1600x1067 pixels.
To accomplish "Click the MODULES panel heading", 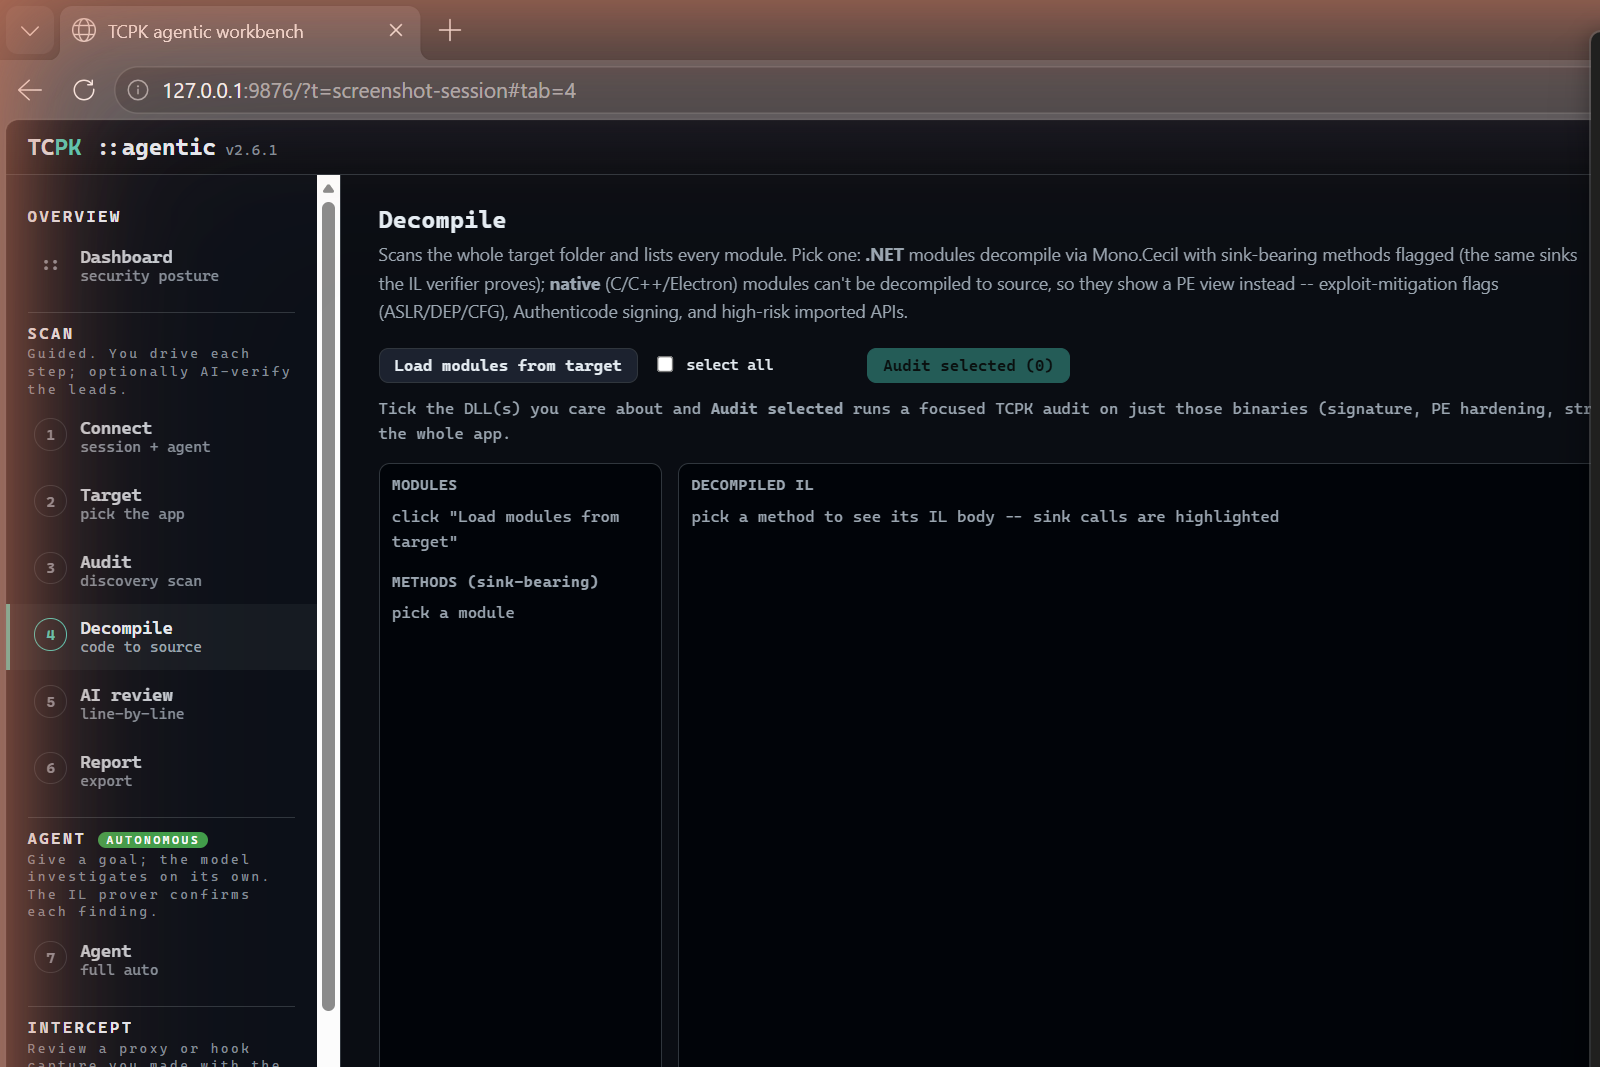I will pos(424,485).
